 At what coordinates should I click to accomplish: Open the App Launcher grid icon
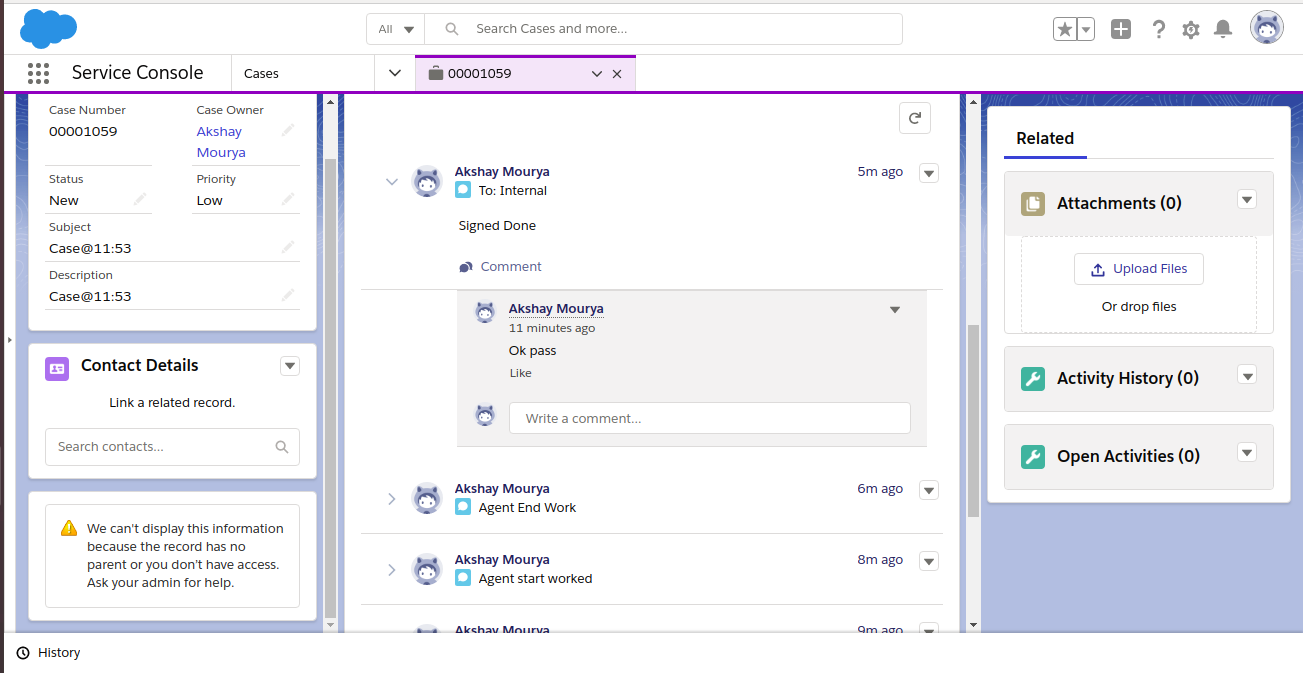[x=38, y=73]
